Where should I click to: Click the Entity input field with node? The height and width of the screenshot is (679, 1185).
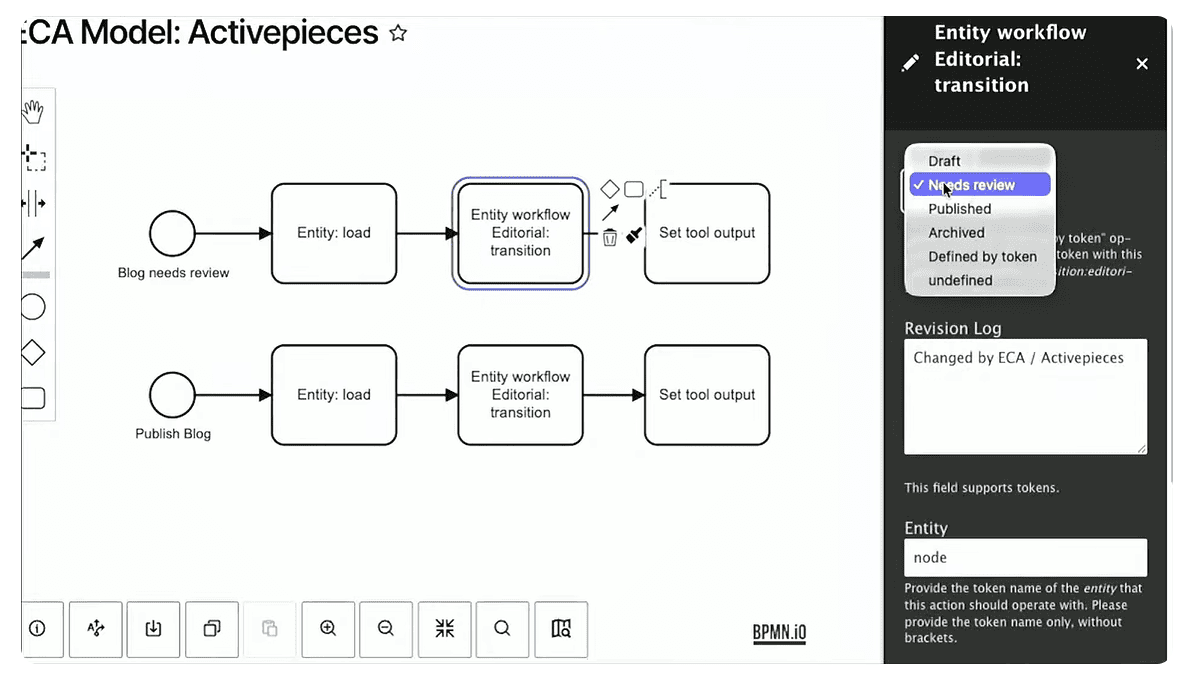pos(1025,558)
